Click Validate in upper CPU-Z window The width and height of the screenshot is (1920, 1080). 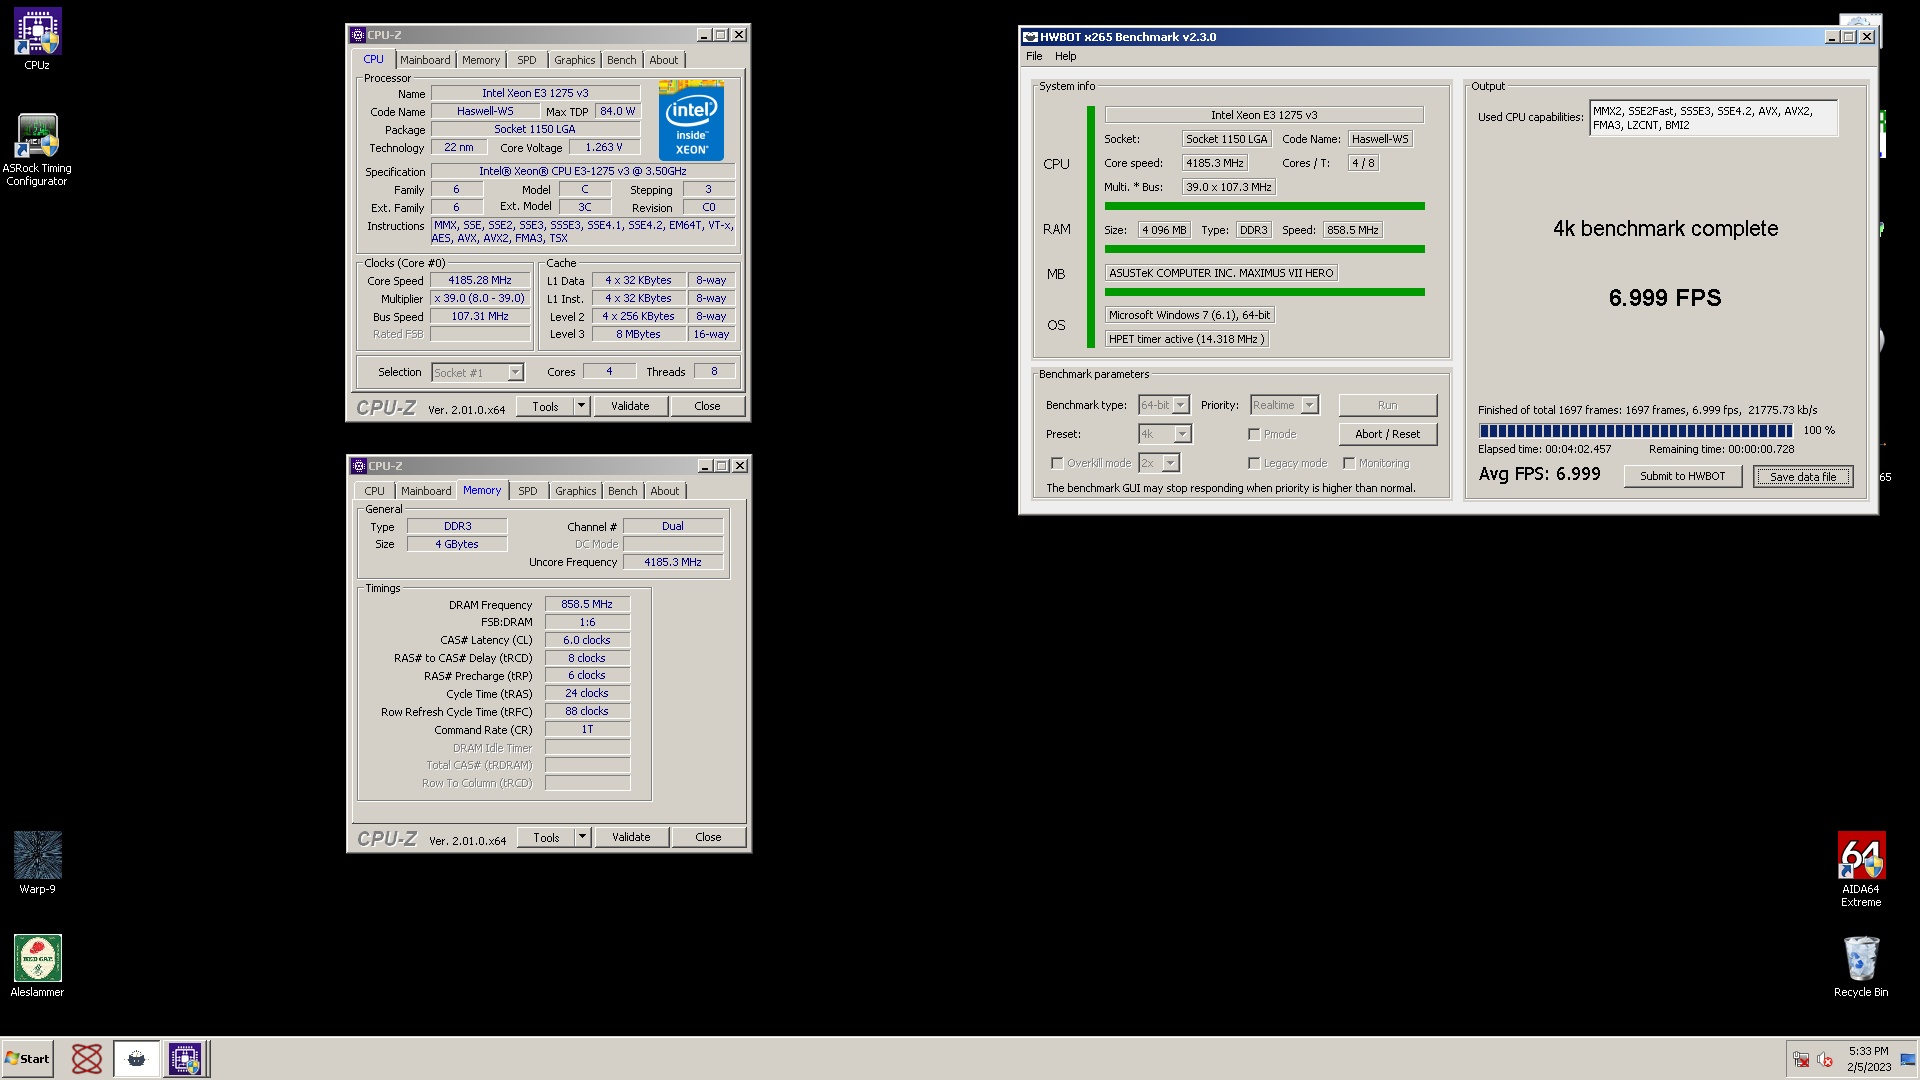point(631,406)
